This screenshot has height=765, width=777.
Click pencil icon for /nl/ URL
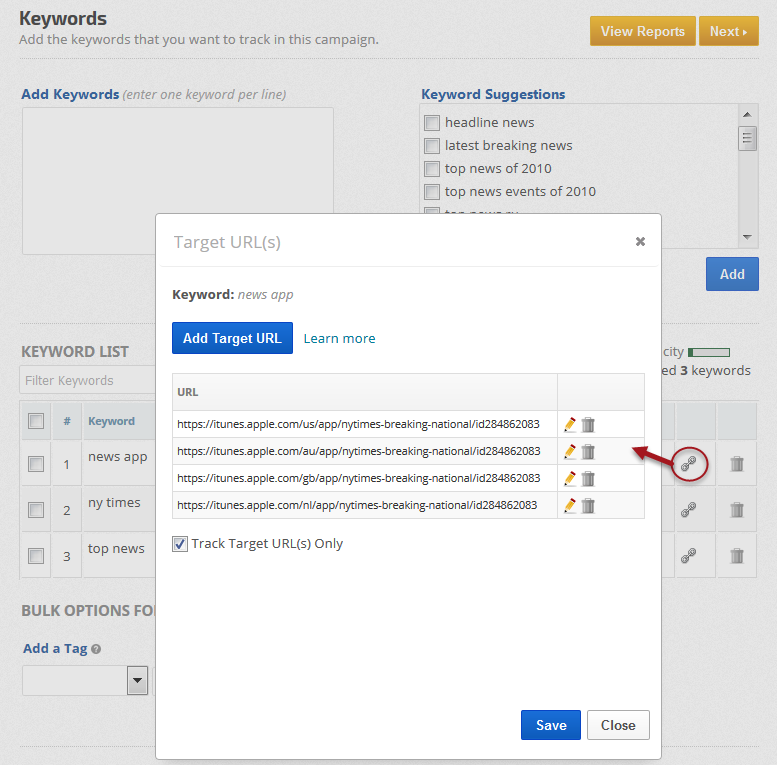tap(570, 505)
